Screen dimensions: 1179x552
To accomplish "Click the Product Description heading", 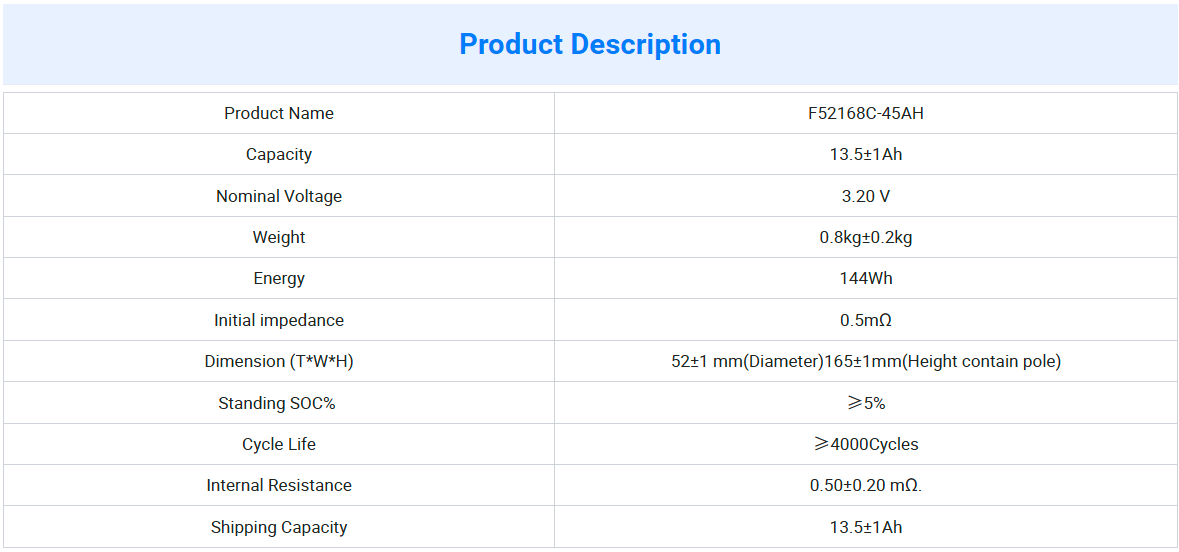I will tap(590, 44).
